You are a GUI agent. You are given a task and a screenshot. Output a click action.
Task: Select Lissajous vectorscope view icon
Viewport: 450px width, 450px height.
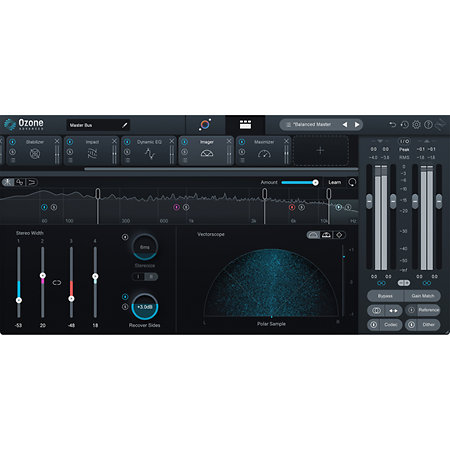pyautogui.click(x=339, y=235)
